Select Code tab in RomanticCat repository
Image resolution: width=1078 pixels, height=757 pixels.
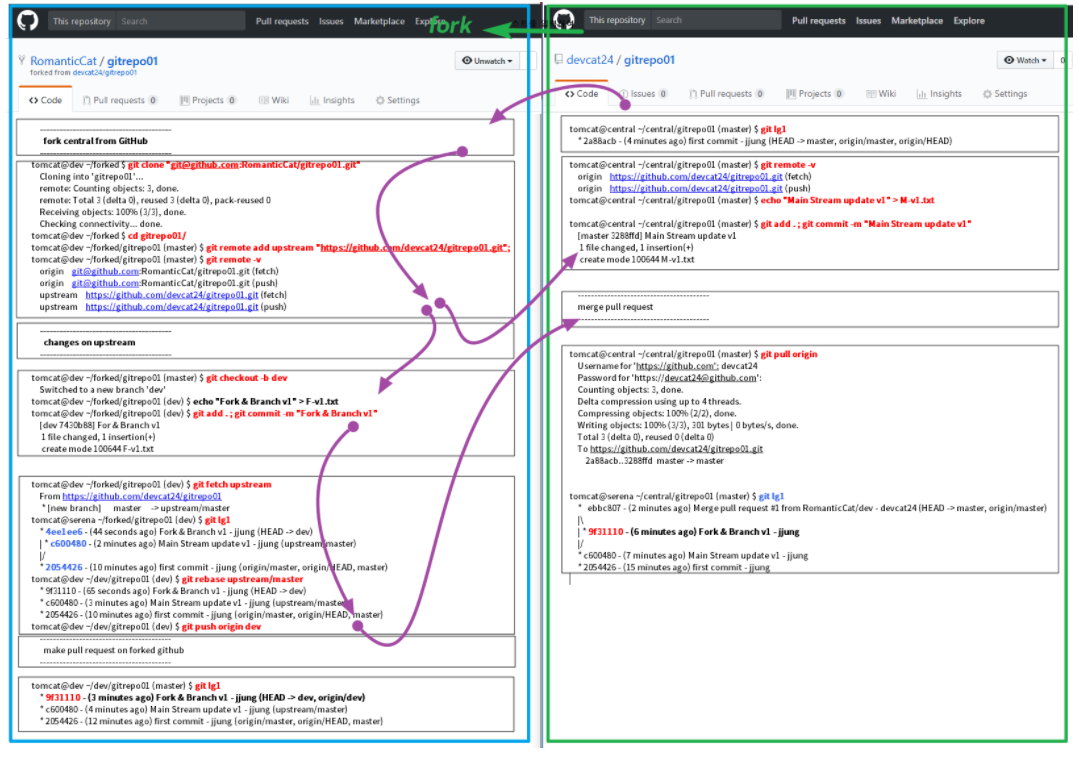pos(45,100)
